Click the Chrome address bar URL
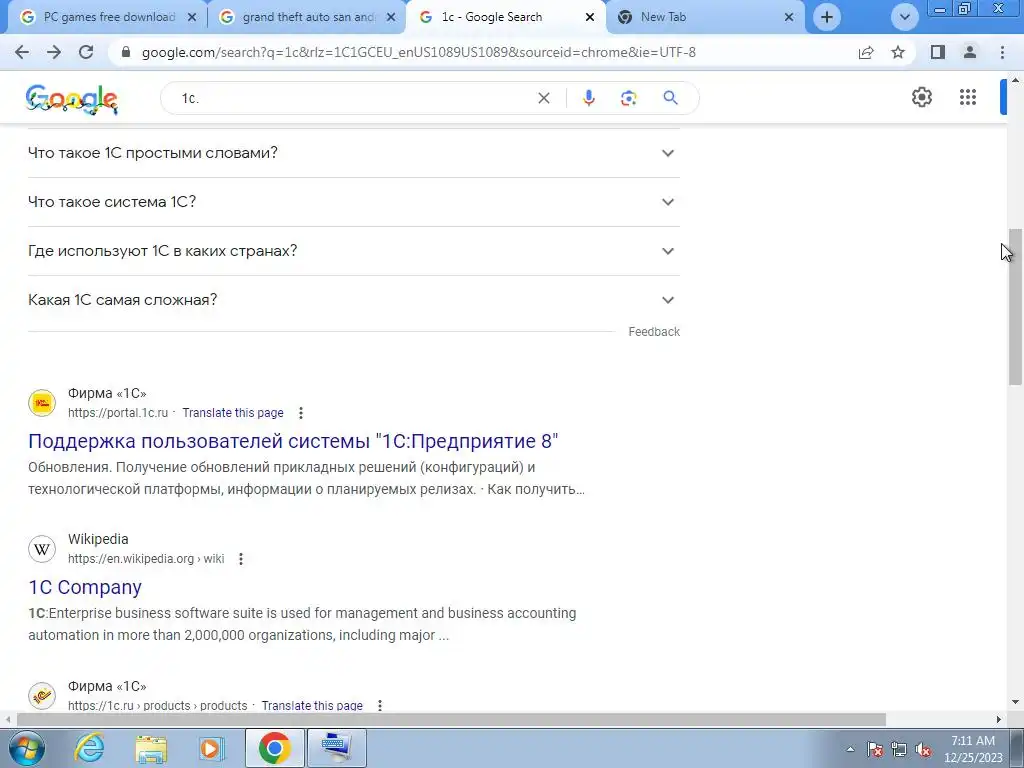 [x=419, y=52]
